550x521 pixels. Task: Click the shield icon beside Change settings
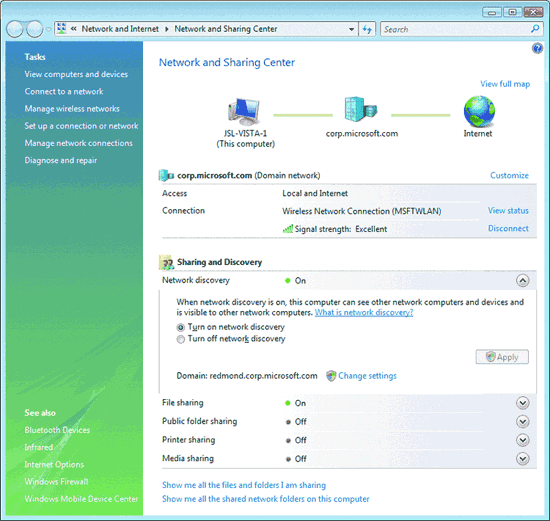tap(331, 376)
